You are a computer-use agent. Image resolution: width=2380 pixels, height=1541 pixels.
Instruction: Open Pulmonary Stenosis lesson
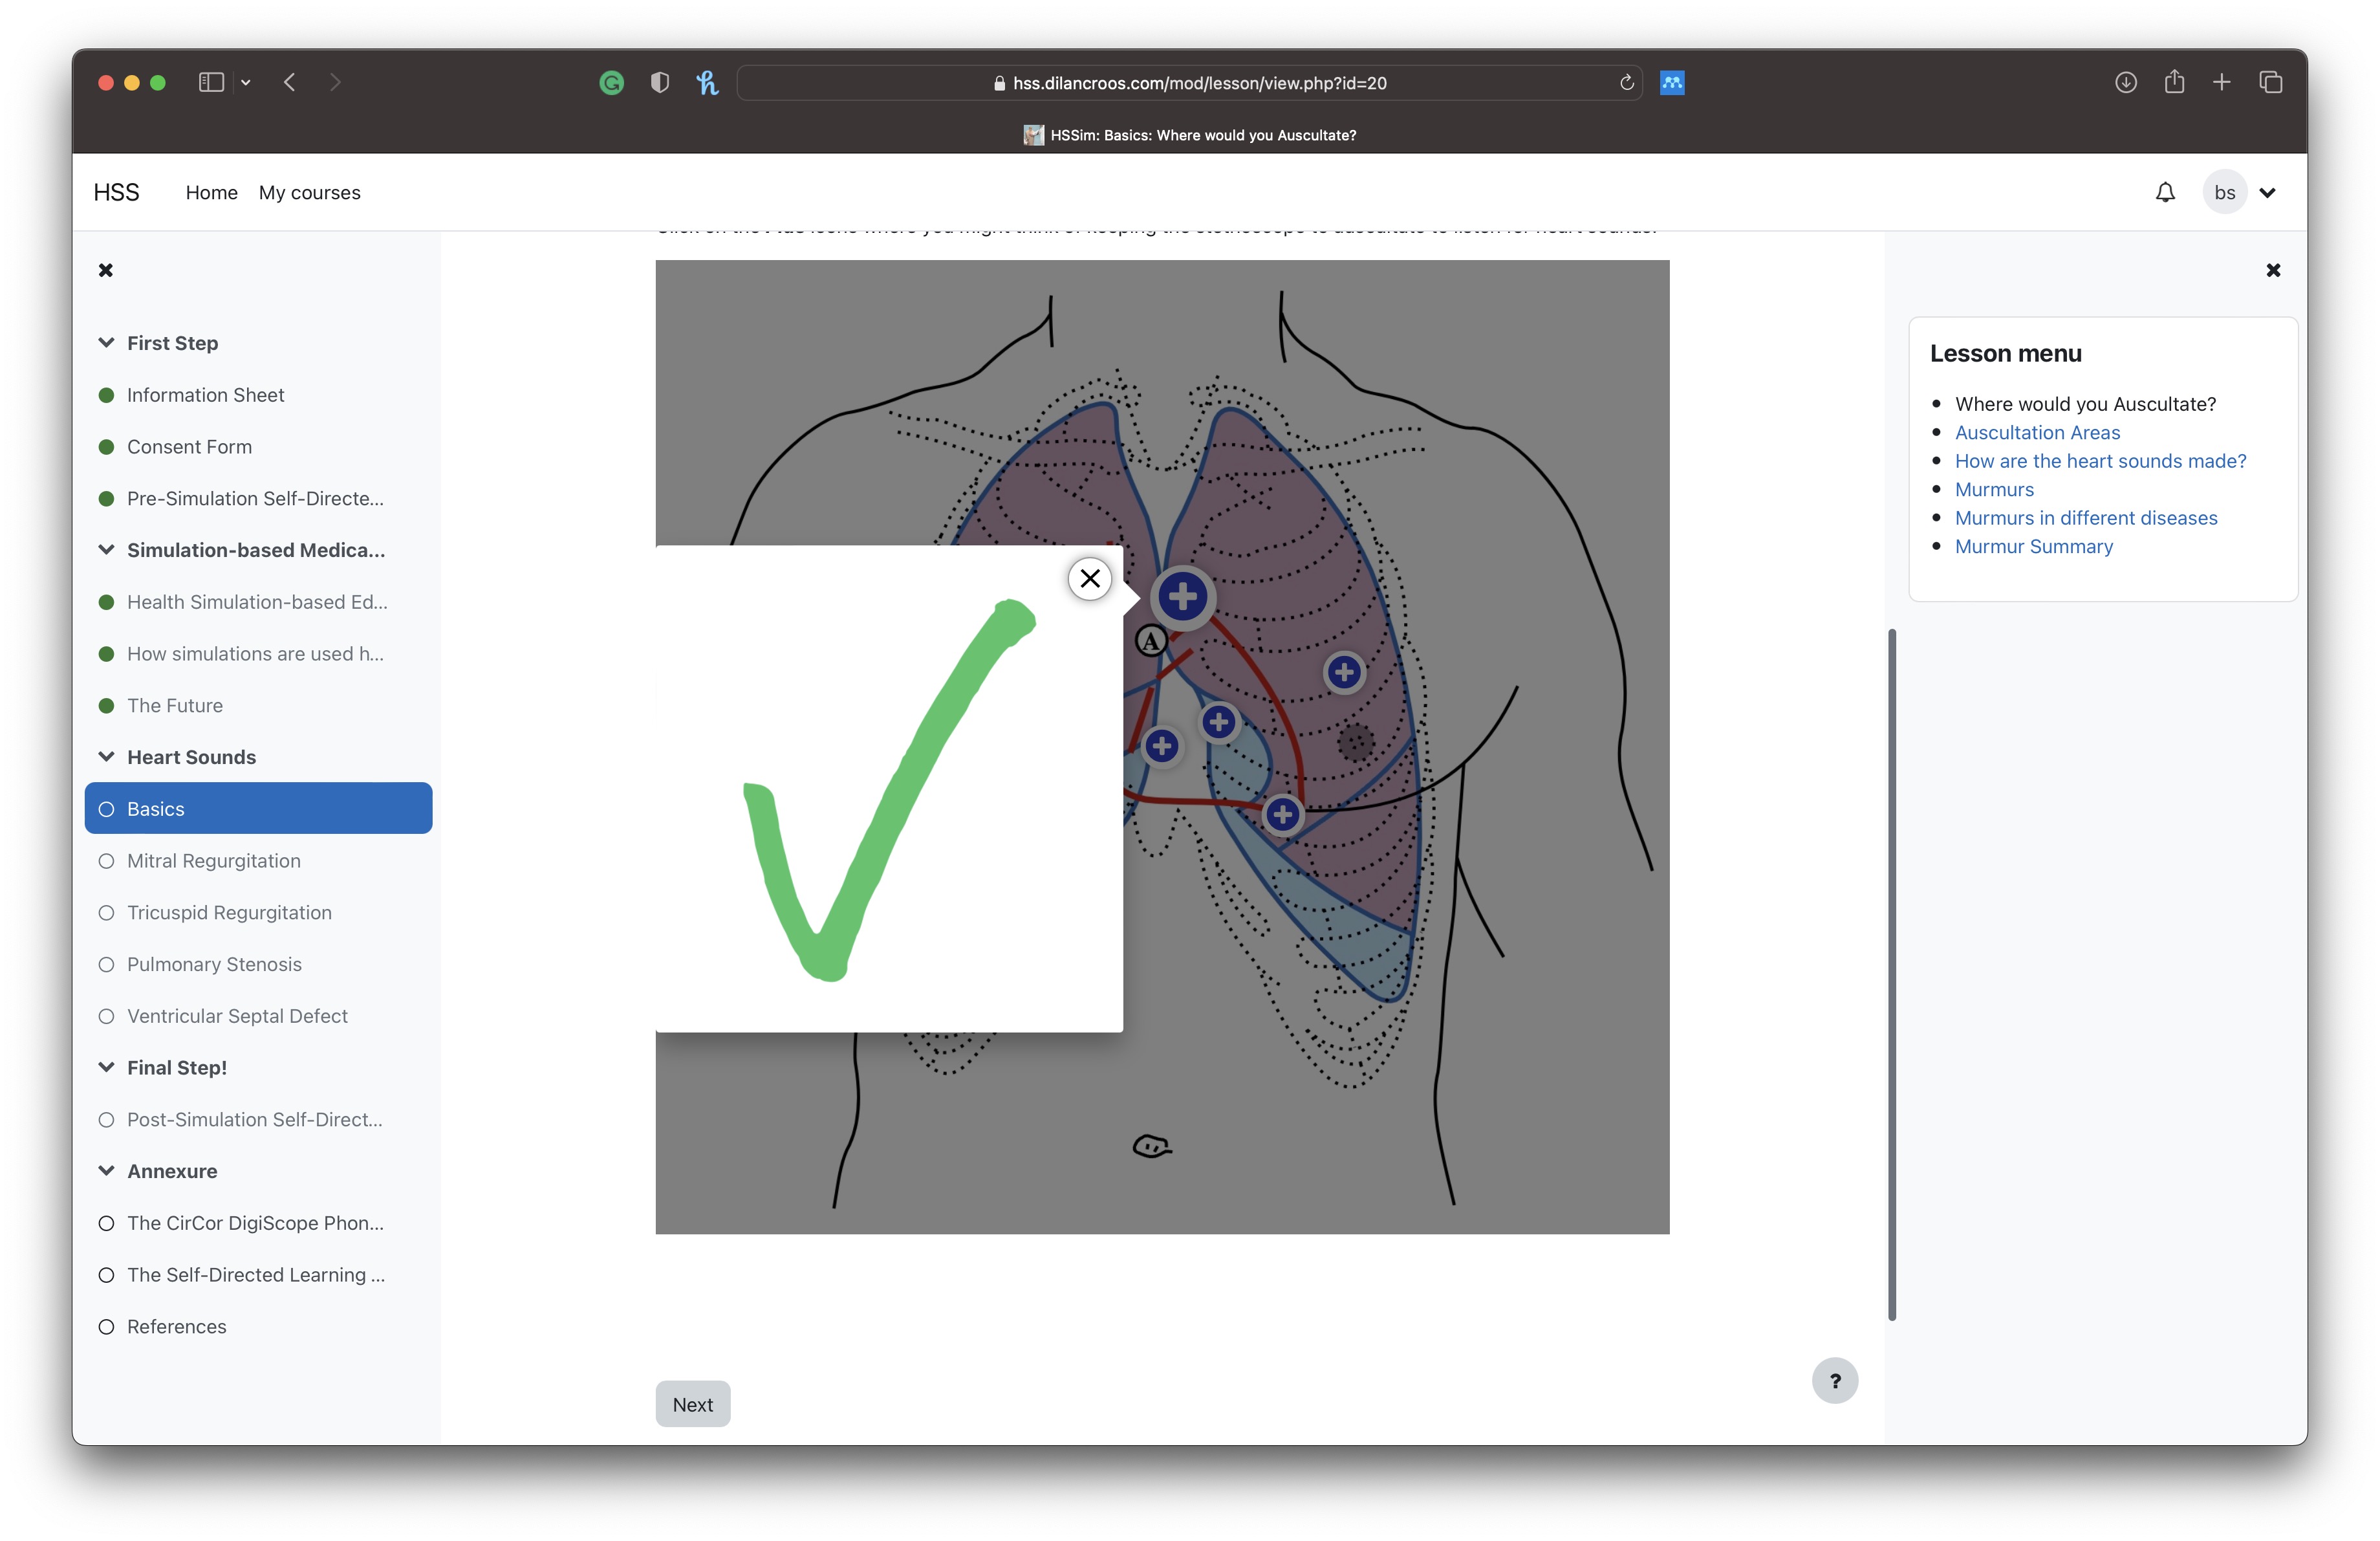(x=214, y=964)
